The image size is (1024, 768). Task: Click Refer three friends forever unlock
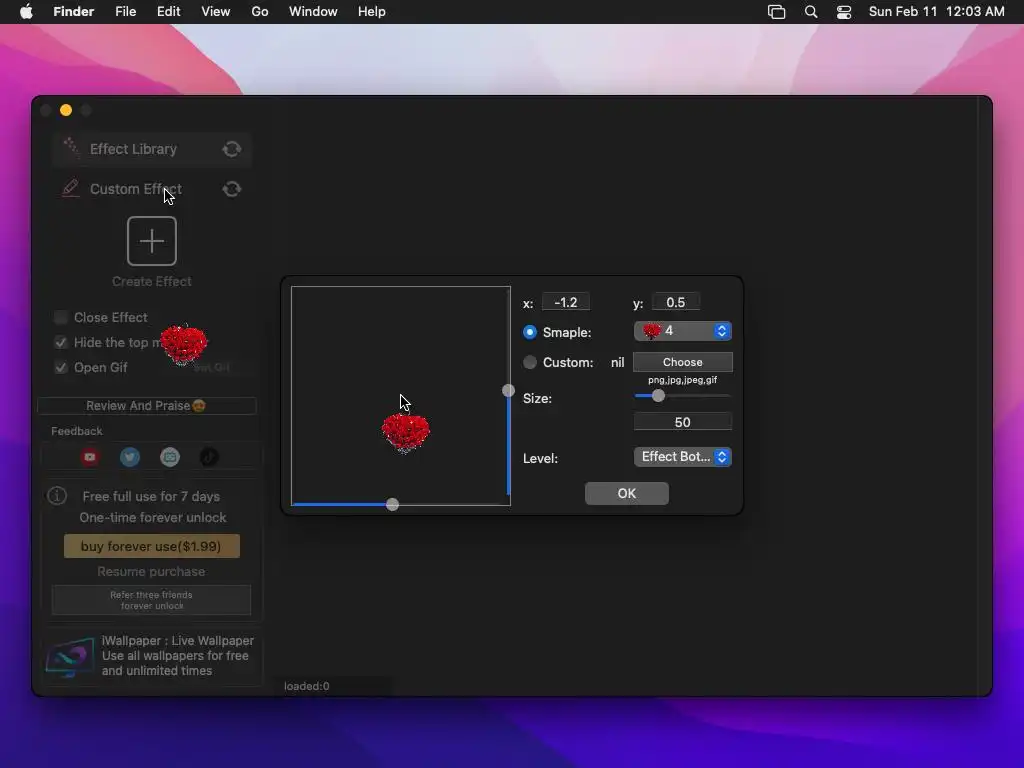coord(152,600)
